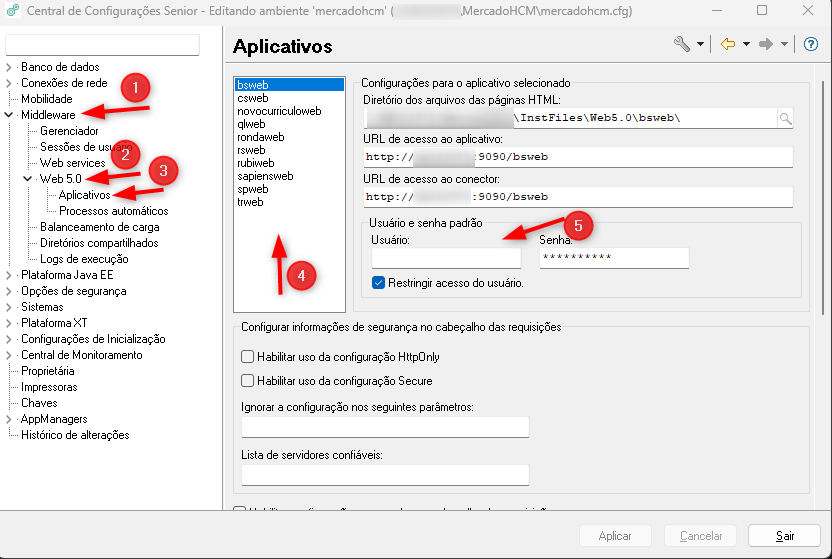The height and width of the screenshot is (559, 832).
Task: Open the back navigation history dropdown
Action: coord(746,45)
